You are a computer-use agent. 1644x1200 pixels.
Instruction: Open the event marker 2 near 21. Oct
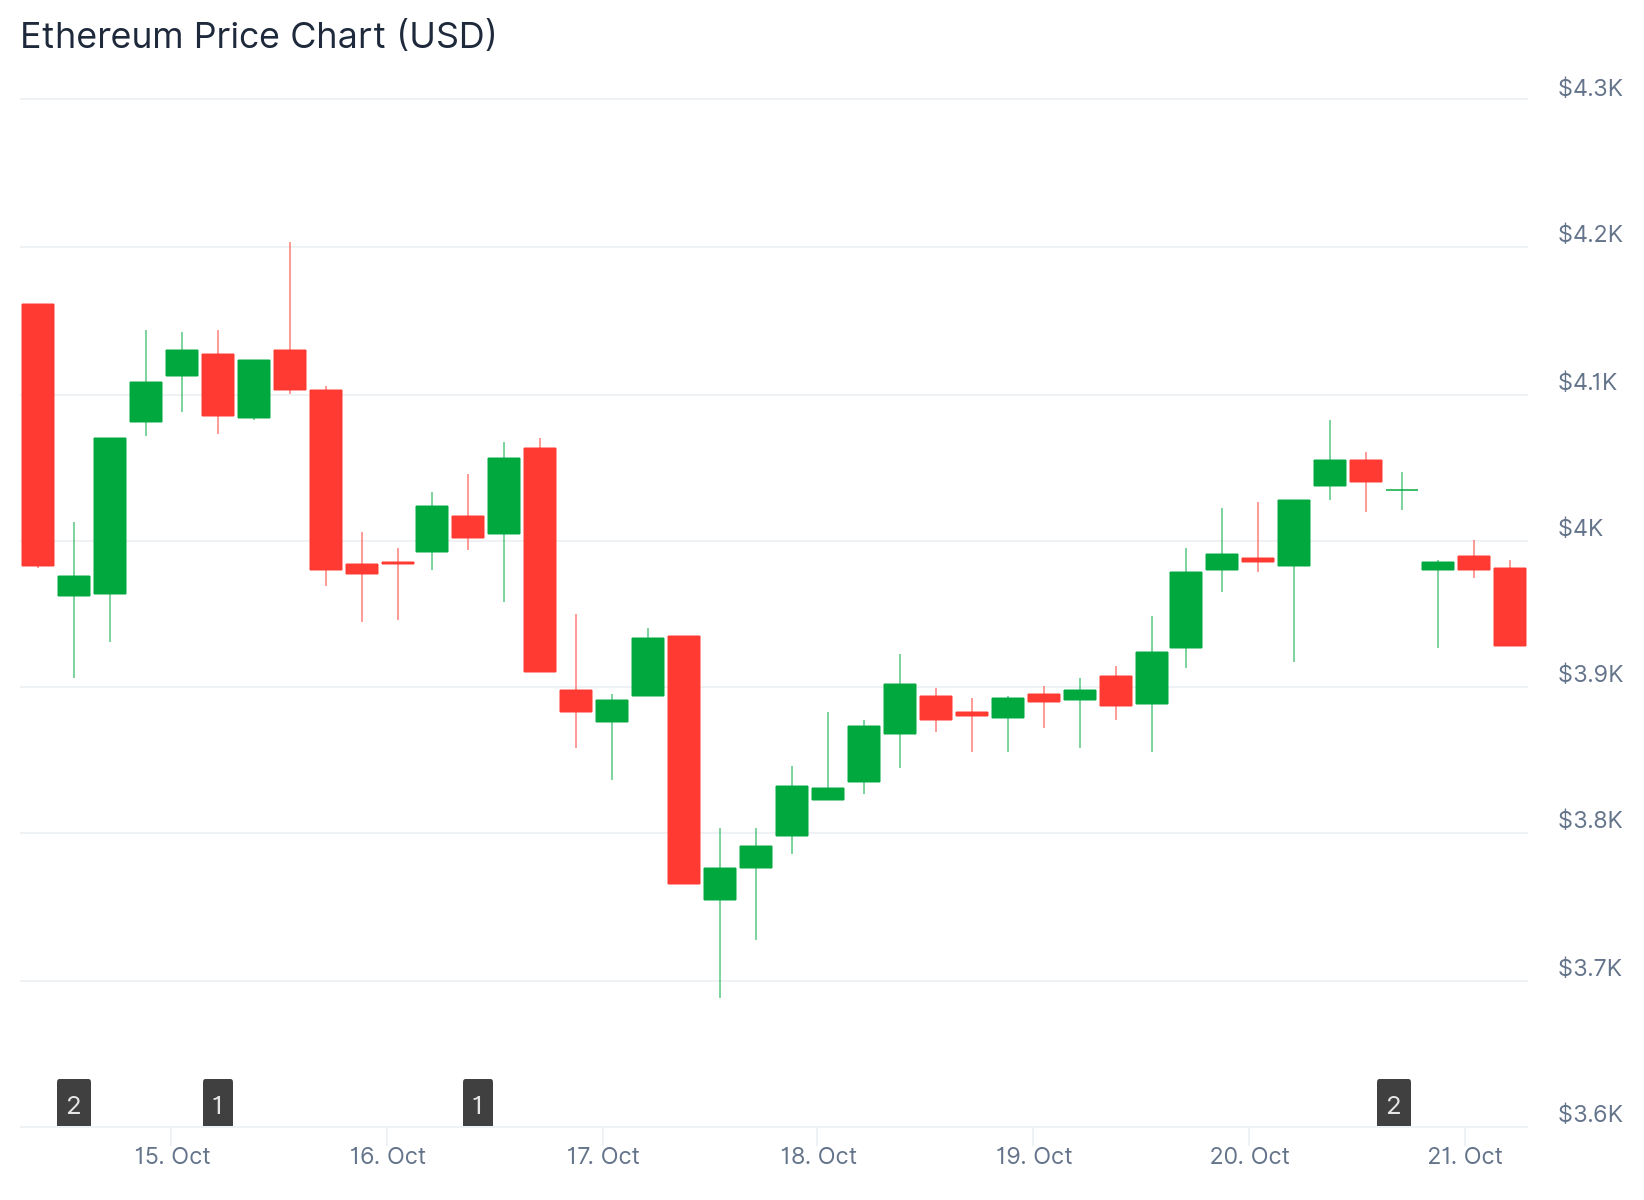pyautogui.click(x=1394, y=1104)
